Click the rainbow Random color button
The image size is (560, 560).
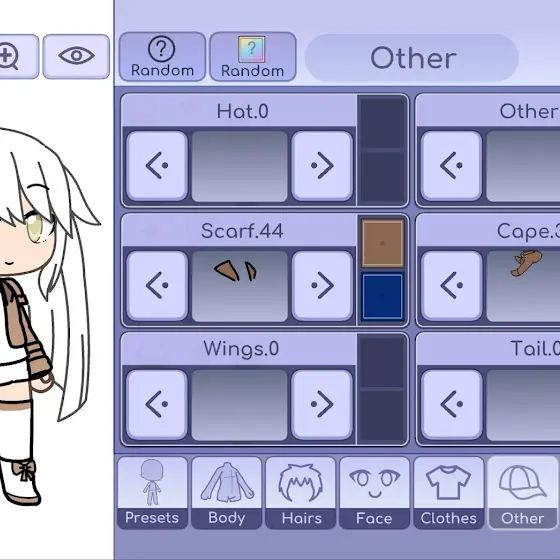pyautogui.click(x=252, y=57)
